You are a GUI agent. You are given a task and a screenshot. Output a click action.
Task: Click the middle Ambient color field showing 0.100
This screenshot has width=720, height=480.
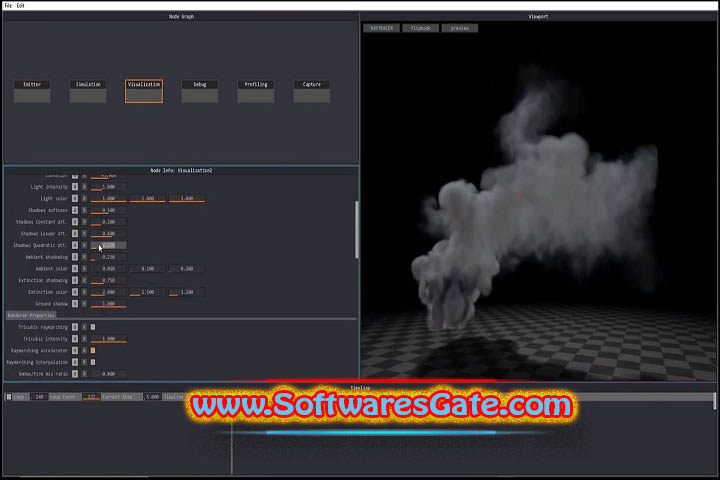click(147, 269)
